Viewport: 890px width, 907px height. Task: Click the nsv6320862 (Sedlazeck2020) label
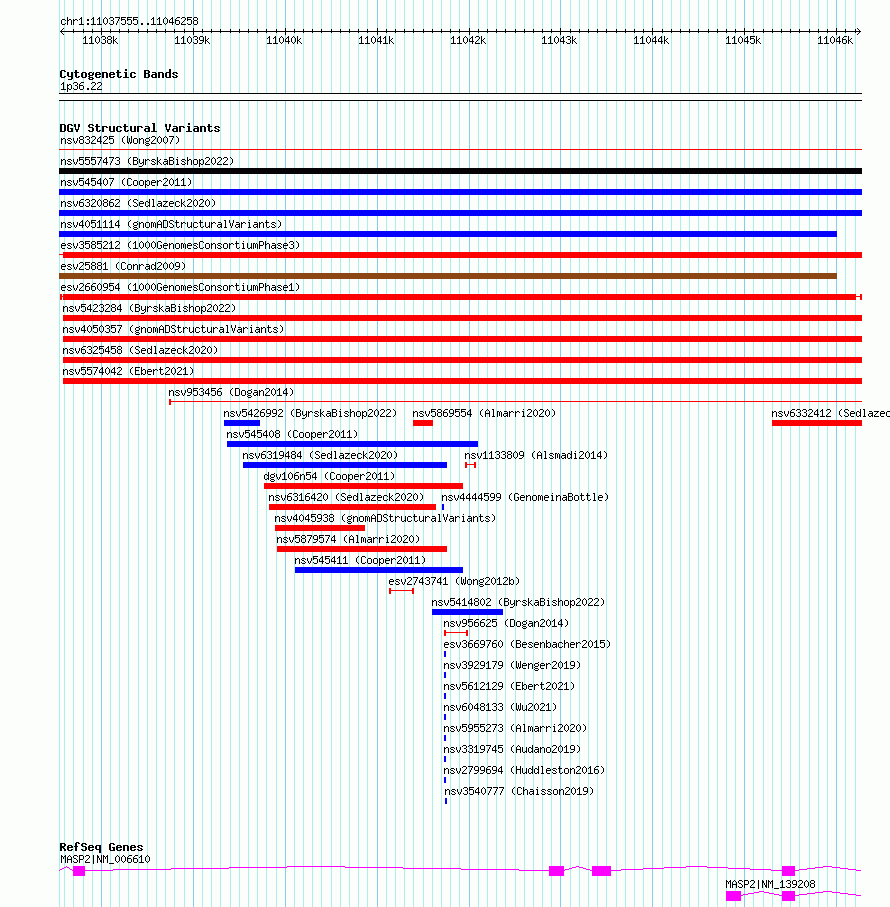click(x=138, y=203)
